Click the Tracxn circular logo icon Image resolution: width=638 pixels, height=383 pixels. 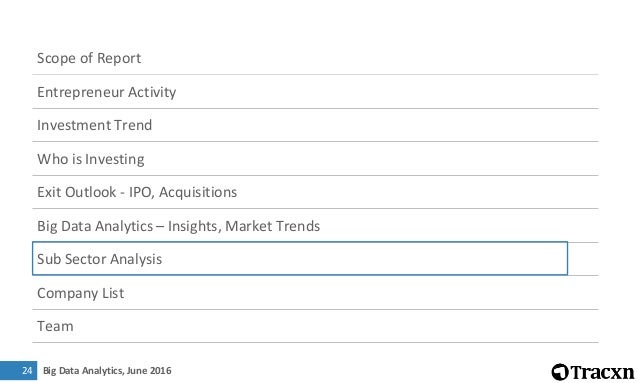[560, 372]
